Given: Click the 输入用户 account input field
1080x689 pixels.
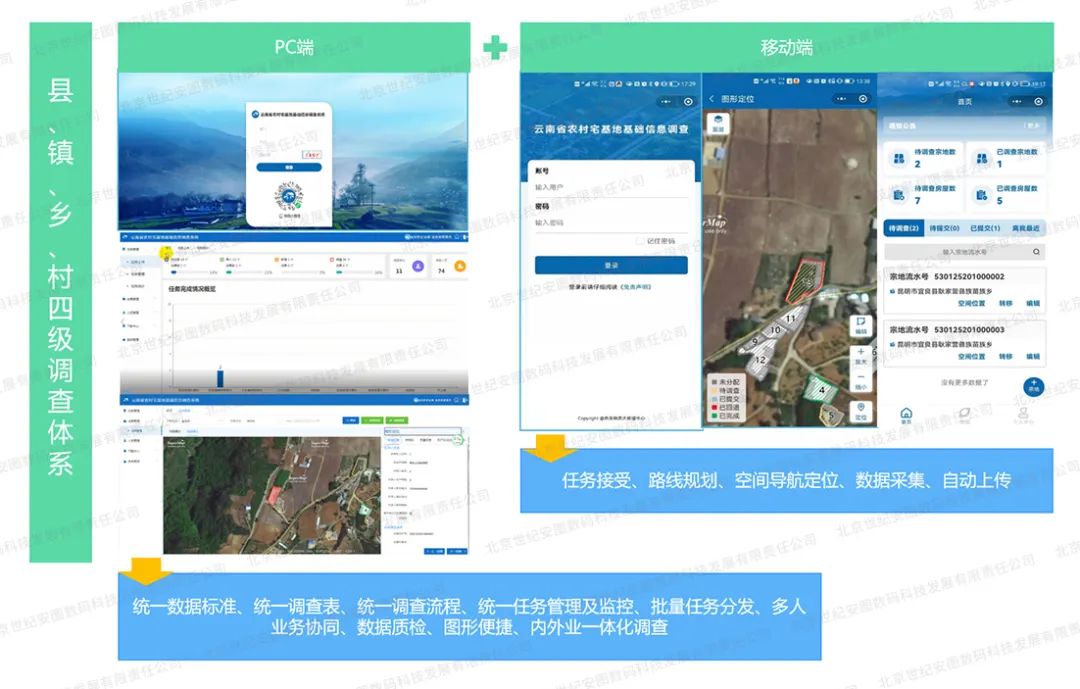Looking at the screenshot, I should [610, 187].
